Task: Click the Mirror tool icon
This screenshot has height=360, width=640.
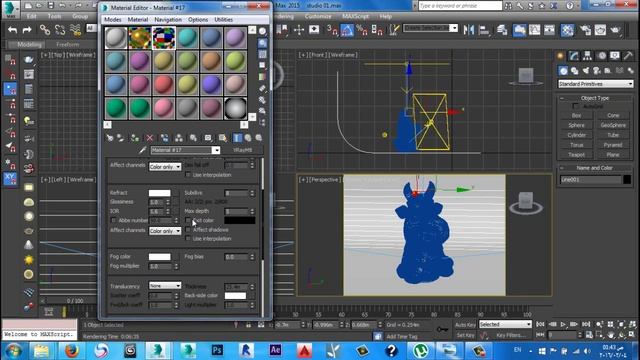Action: coord(469,30)
